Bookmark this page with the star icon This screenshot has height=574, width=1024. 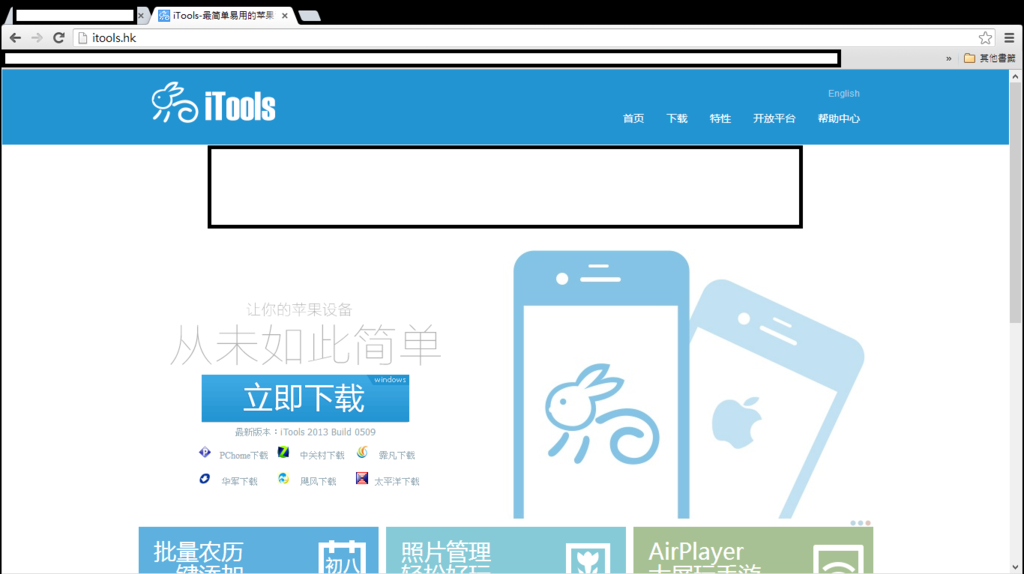click(x=985, y=38)
